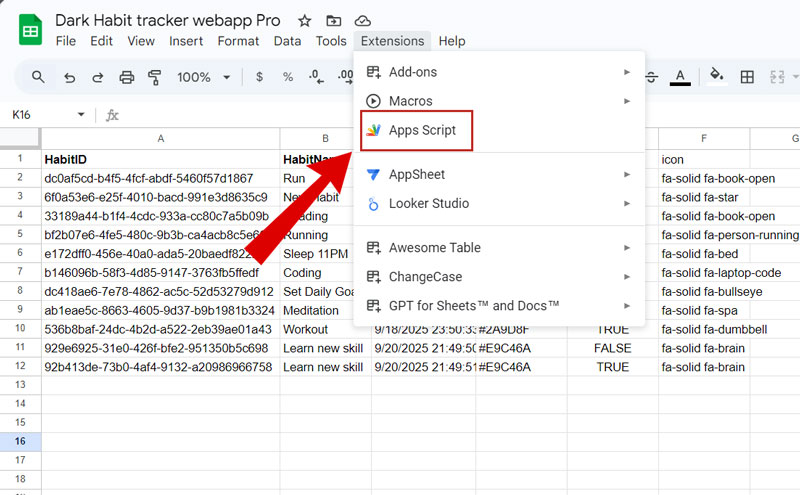Open the zoom level dropdown at 100%
This screenshot has width=800, height=495.
click(x=204, y=77)
